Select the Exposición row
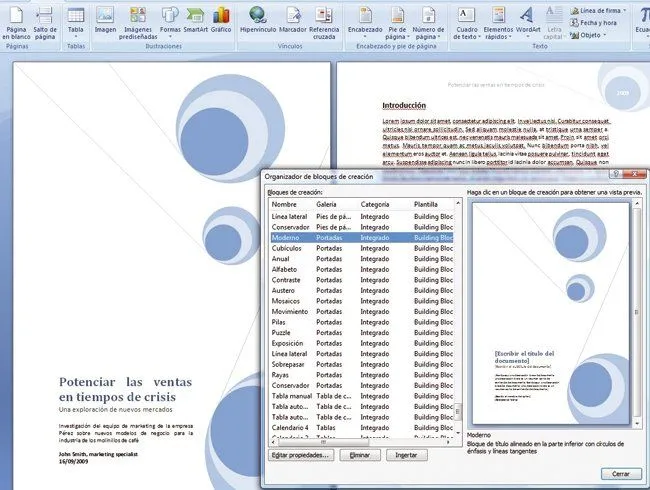 click(x=362, y=343)
